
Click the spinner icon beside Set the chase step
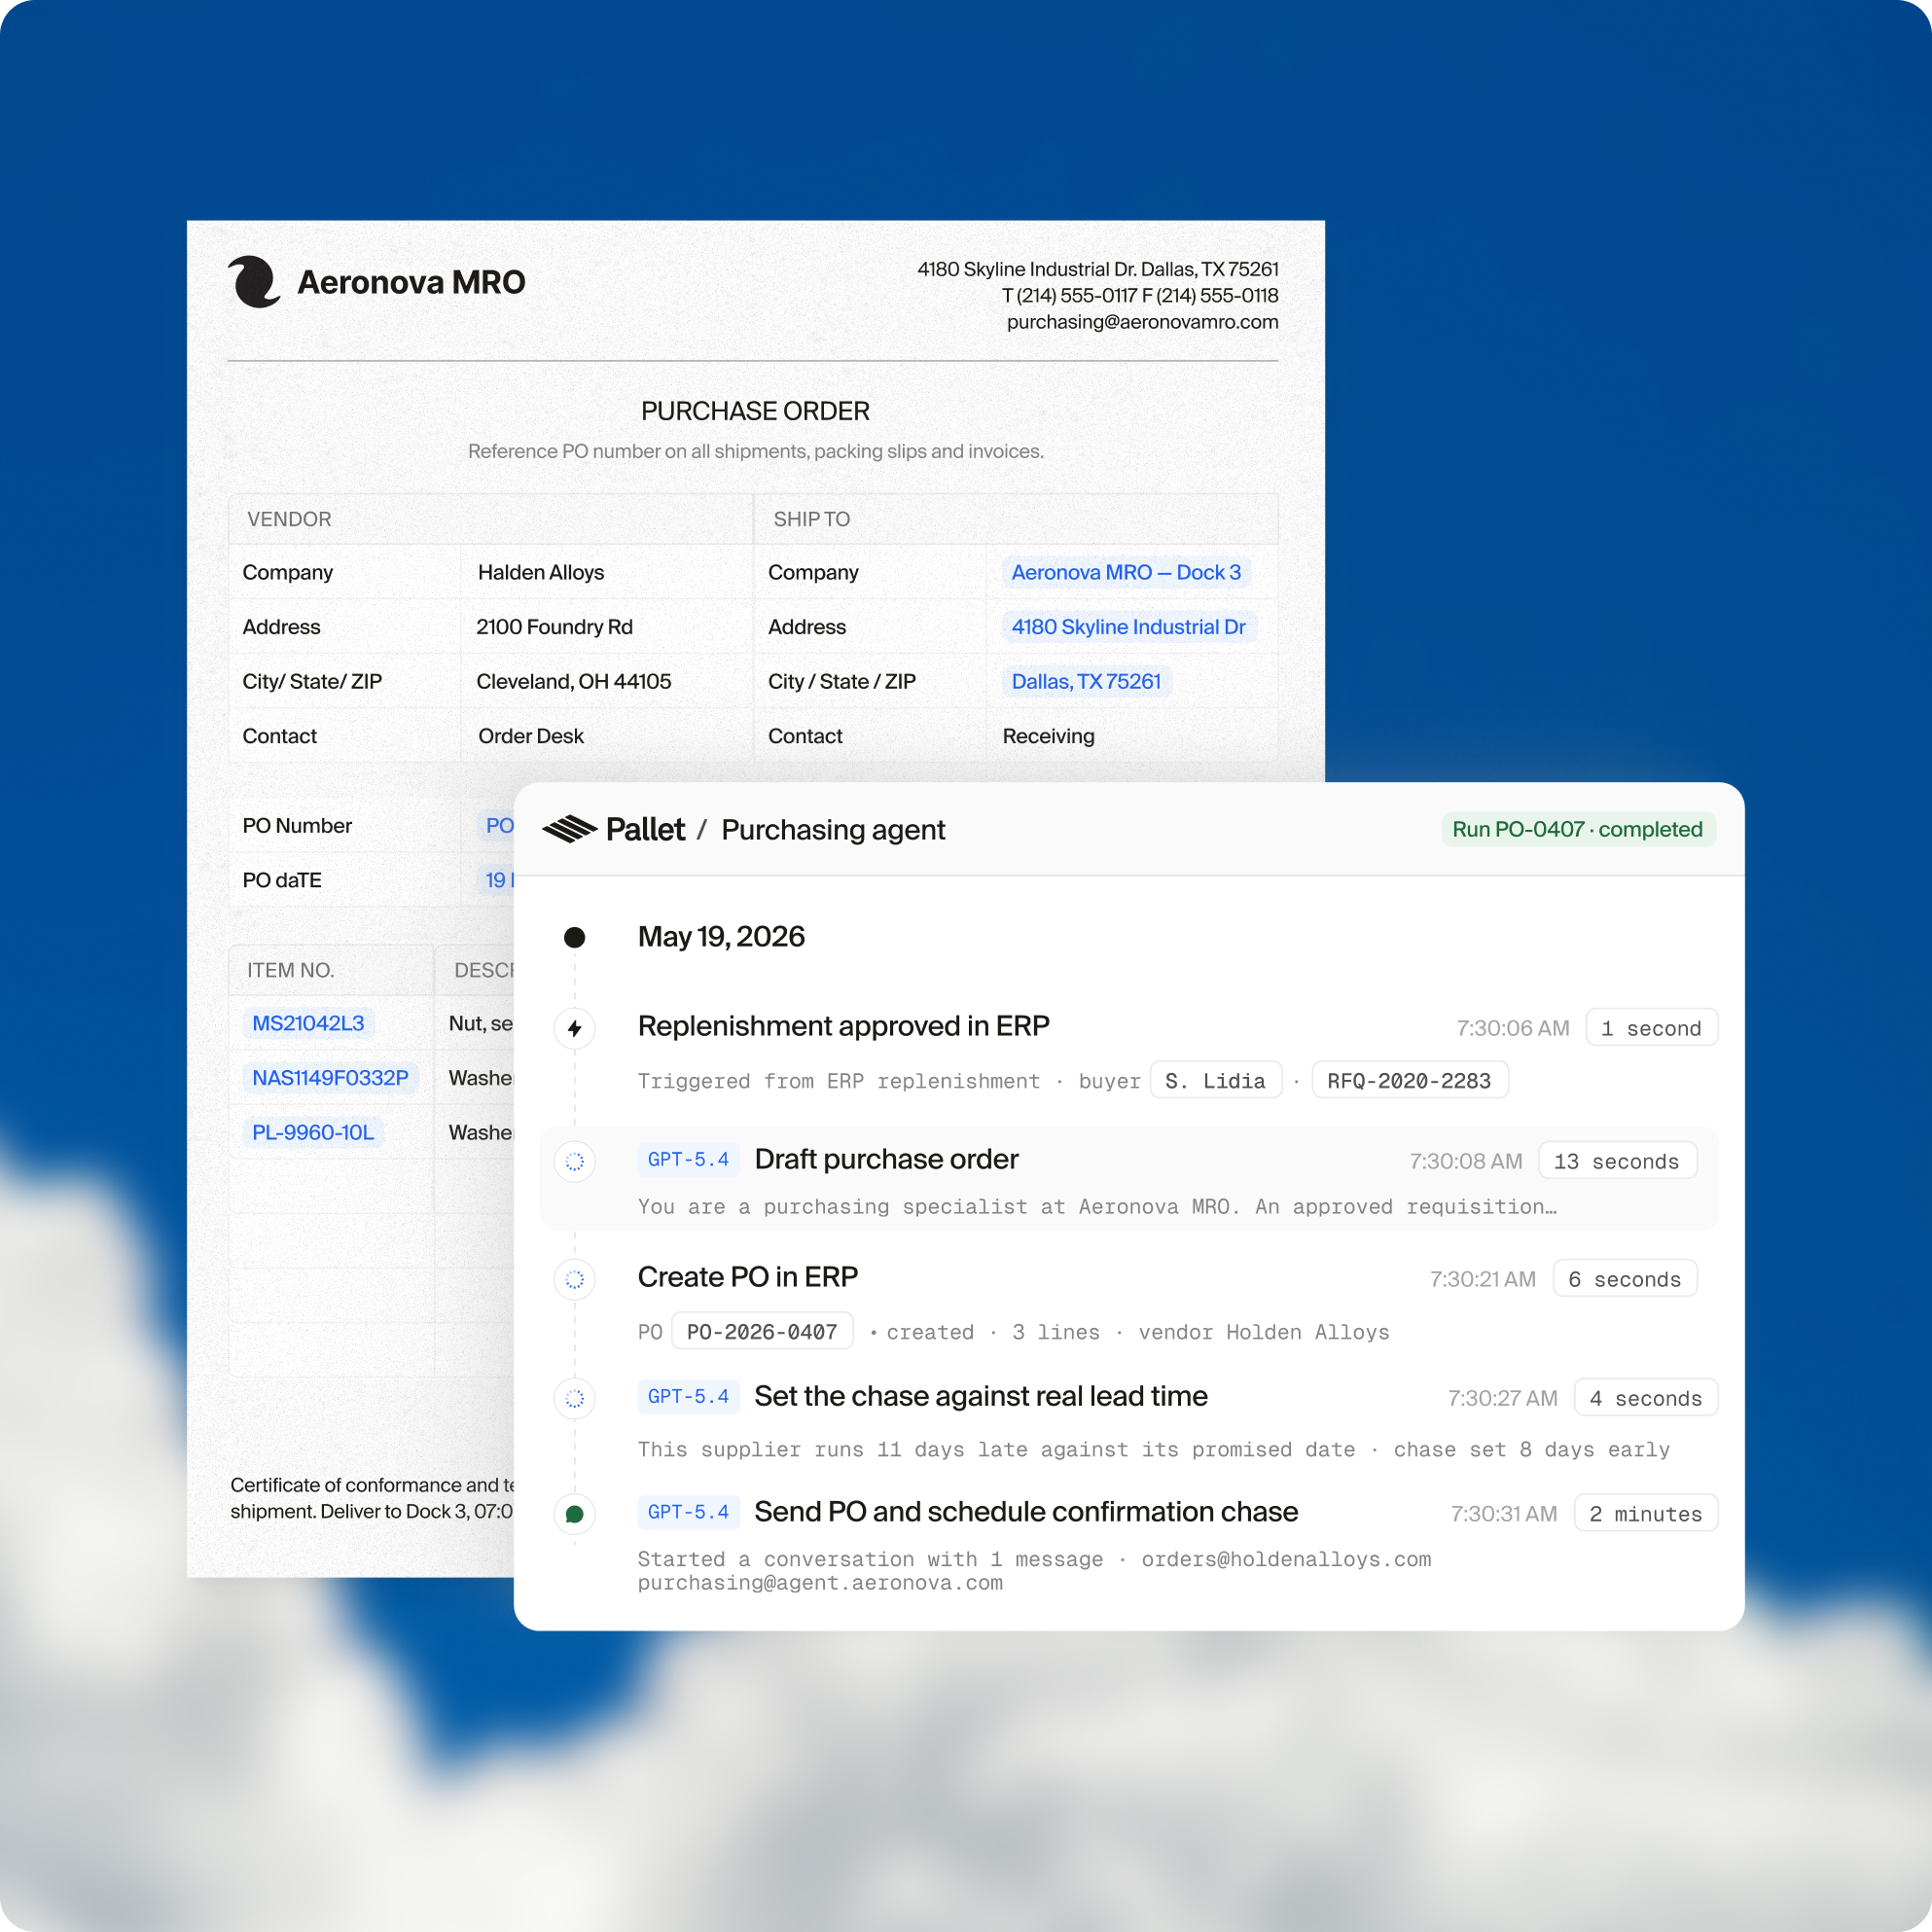(x=575, y=1398)
